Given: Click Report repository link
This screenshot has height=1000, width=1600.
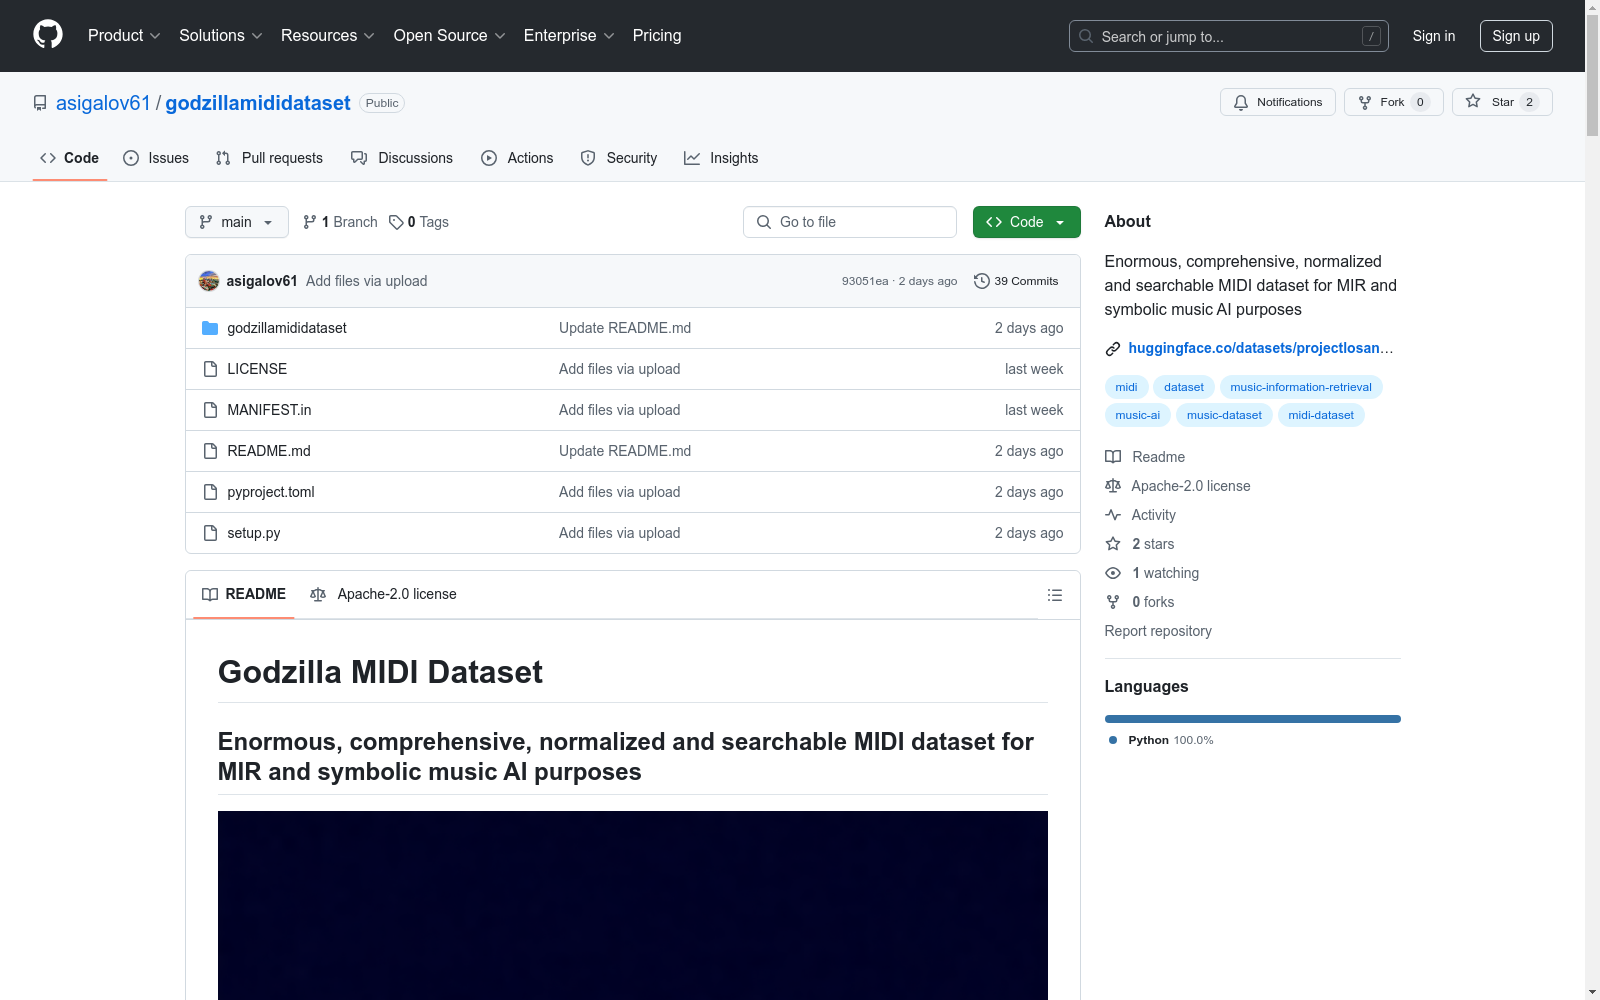Looking at the screenshot, I should tap(1158, 631).
